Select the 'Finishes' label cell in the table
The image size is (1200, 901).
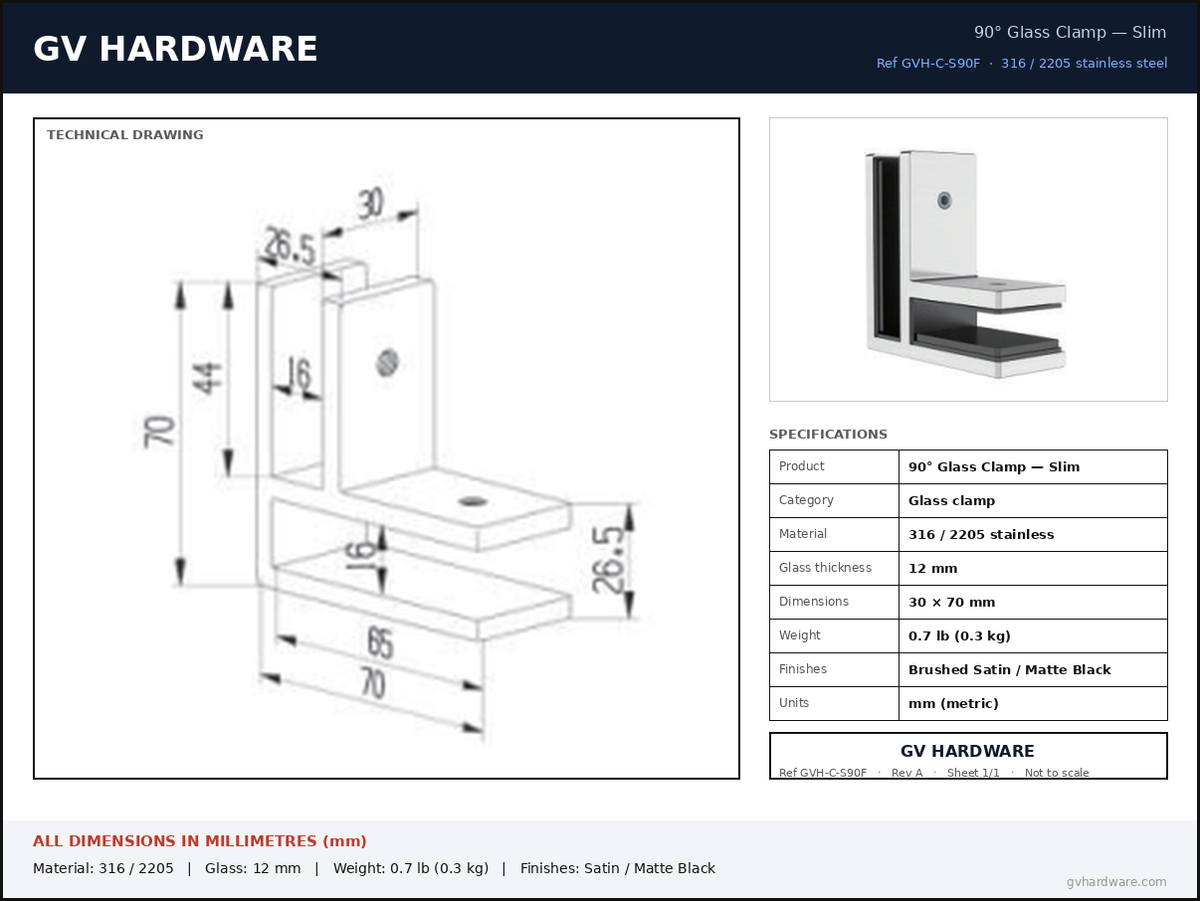click(x=834, y=670)
